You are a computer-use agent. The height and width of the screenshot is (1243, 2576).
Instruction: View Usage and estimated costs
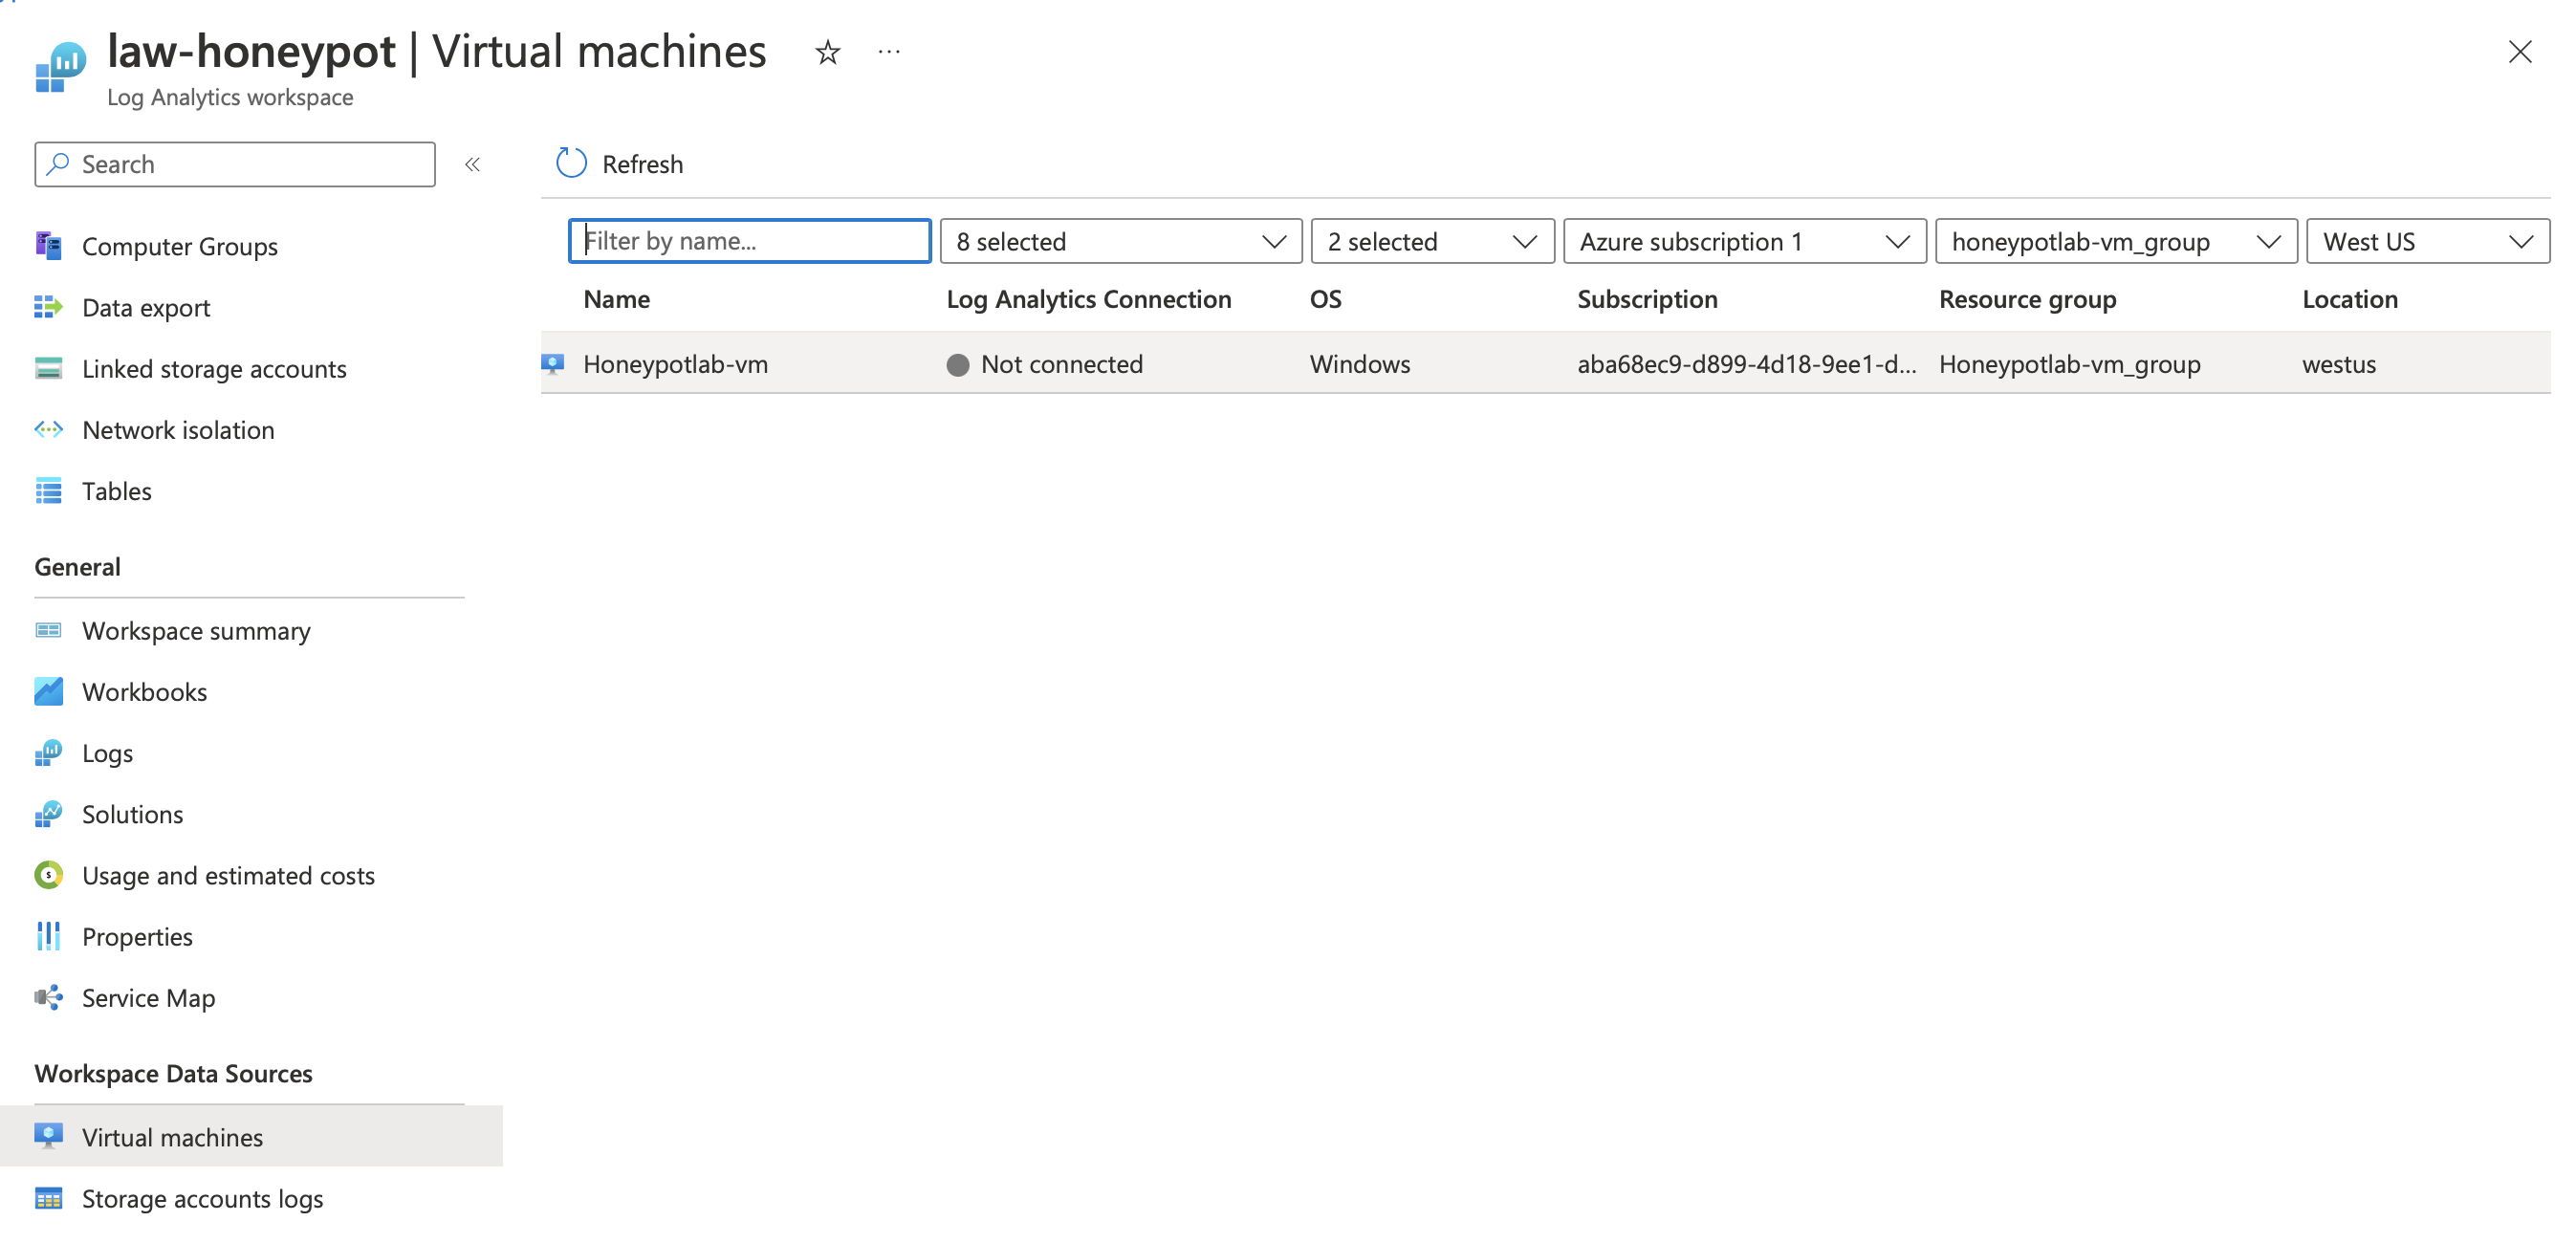228,875
